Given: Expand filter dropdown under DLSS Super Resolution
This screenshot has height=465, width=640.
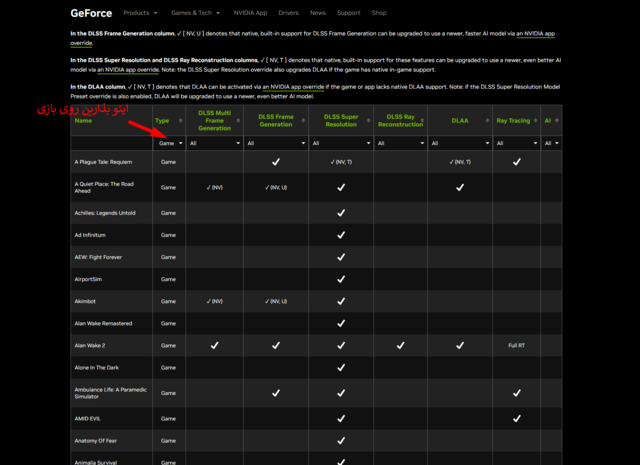Looking at the screenshot, I should [341, 143].
